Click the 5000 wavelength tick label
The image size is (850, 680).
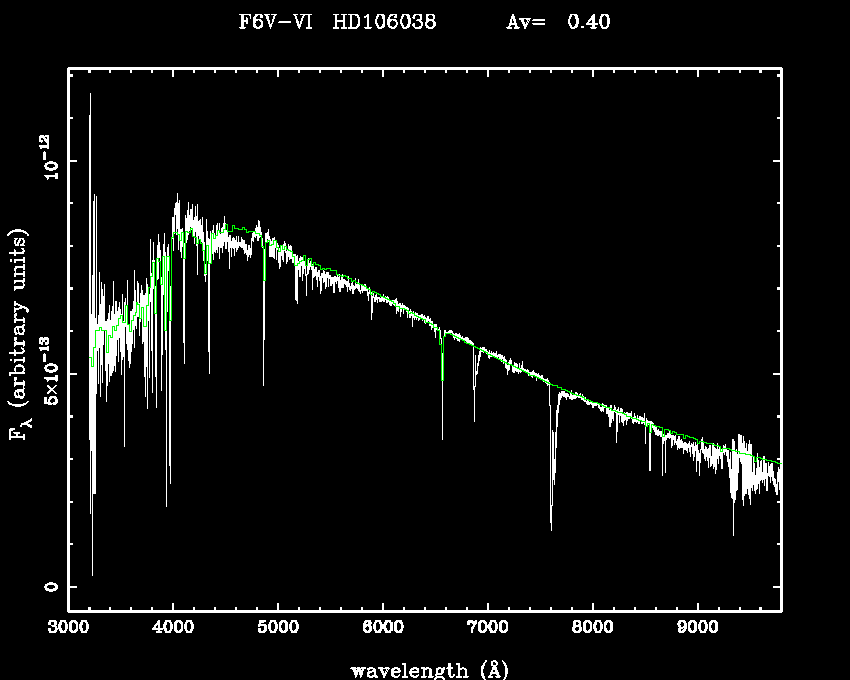tap(278, 628)
